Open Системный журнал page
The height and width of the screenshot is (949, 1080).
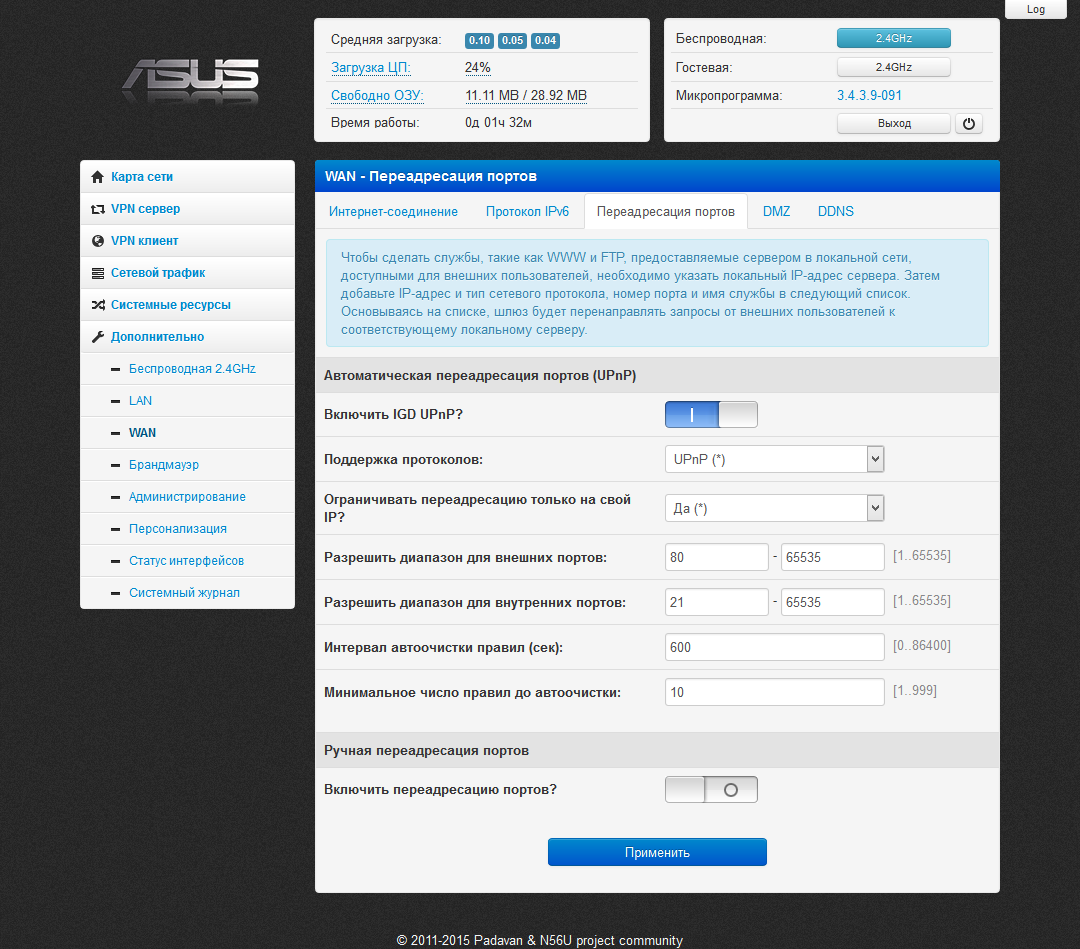point(185,593)
